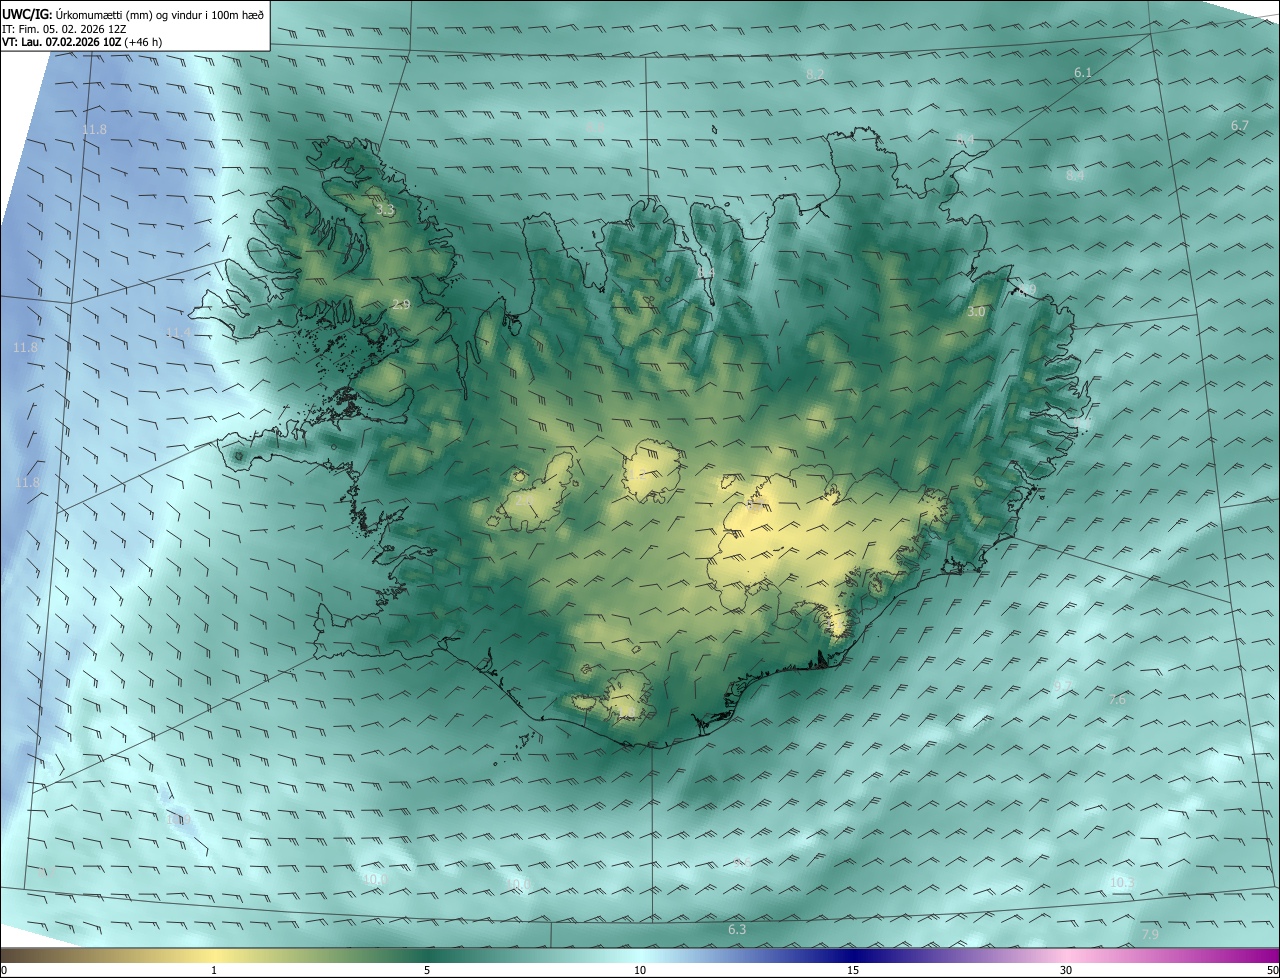1280x978 pixels.
Task: Click the color scale tick labeled 15
Action: 853,970
